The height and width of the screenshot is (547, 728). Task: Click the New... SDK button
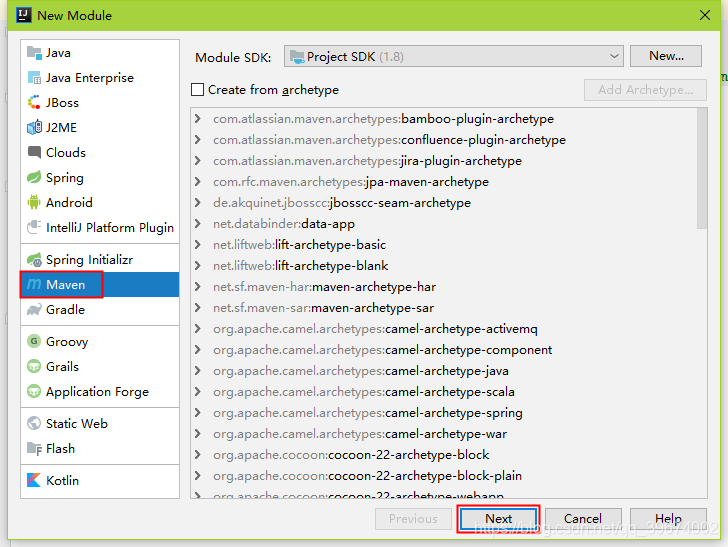tap(666, 56)
